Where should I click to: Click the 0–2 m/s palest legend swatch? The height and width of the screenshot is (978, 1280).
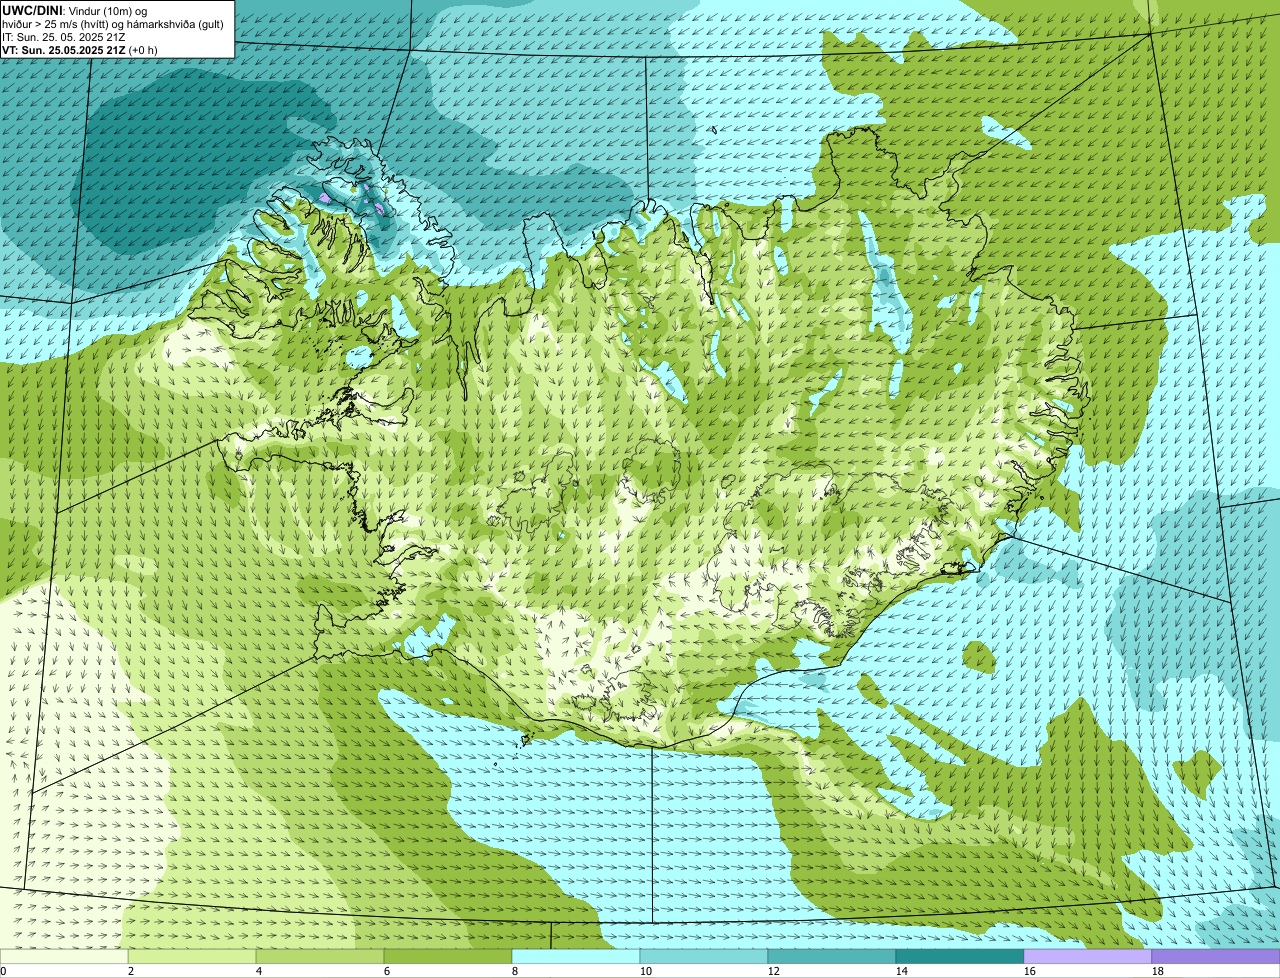[64, 956]
